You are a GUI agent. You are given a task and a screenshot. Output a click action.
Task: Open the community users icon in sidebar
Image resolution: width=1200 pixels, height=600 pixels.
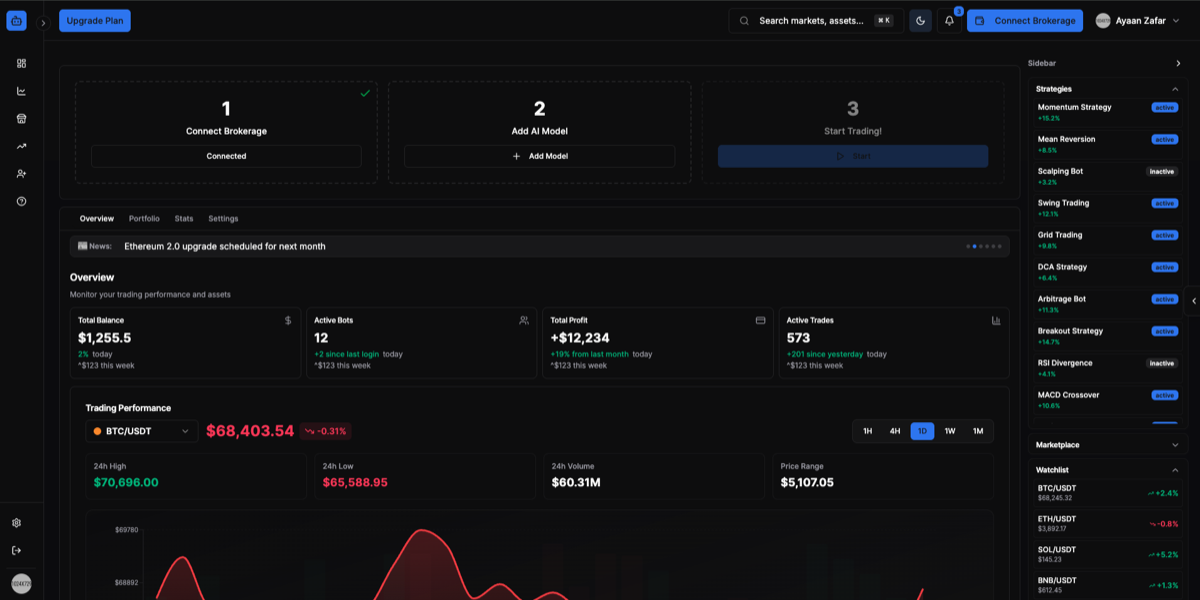click(x=22, y=173)
